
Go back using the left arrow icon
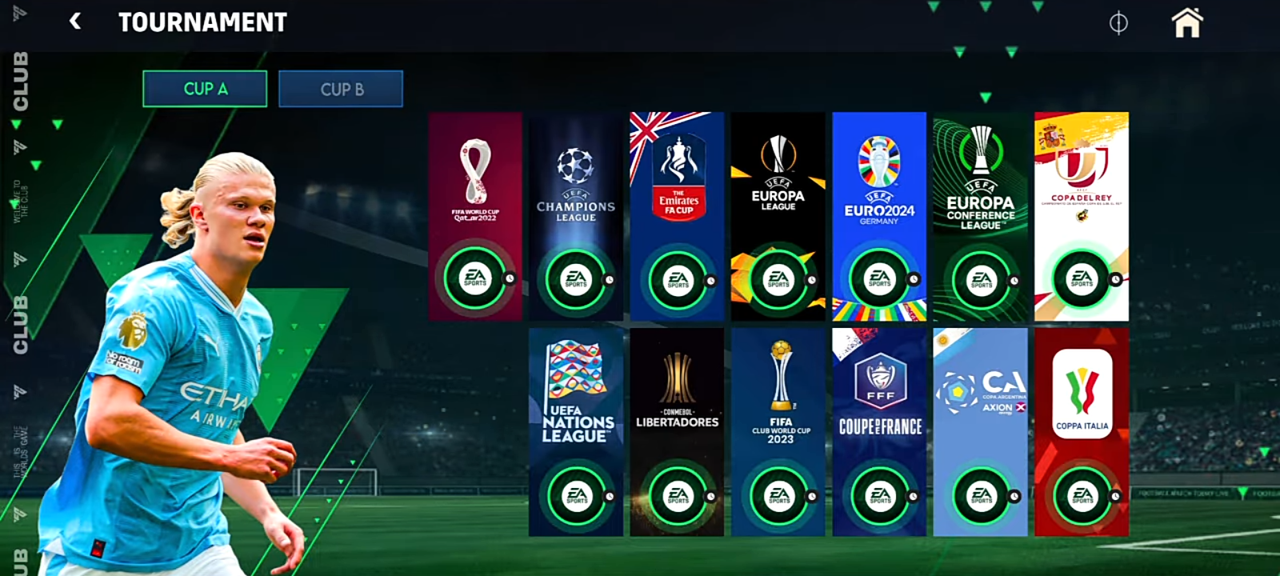pyautogui.click(x=75, y=21)
